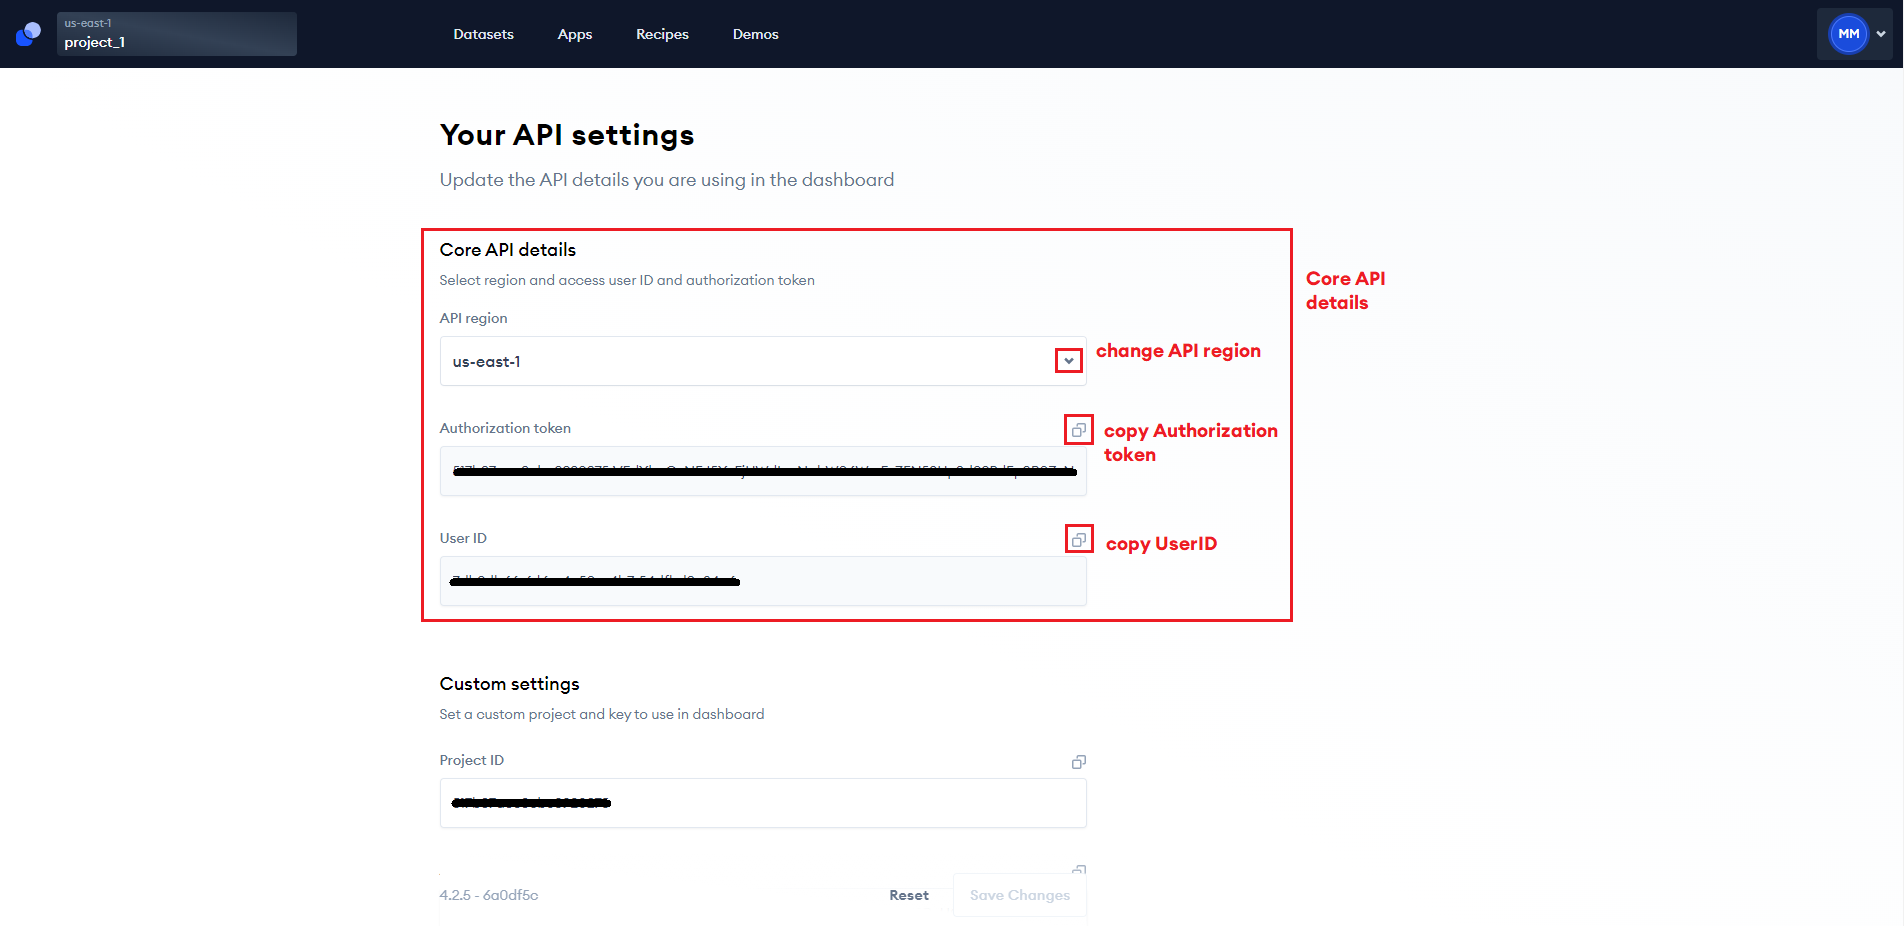Navigate to Demos
1904x926 pixels.
[x=755, y=34]
